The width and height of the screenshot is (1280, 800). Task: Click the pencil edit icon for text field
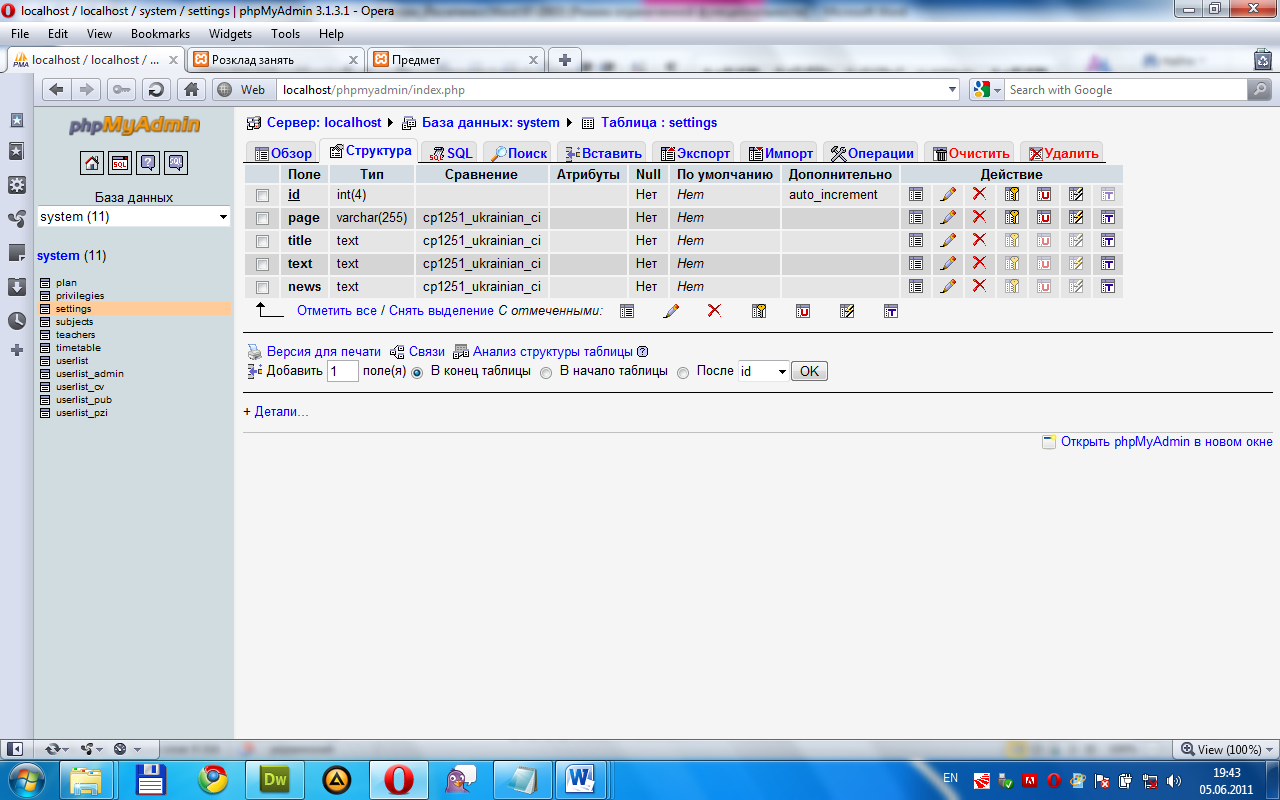click(948, 264)
